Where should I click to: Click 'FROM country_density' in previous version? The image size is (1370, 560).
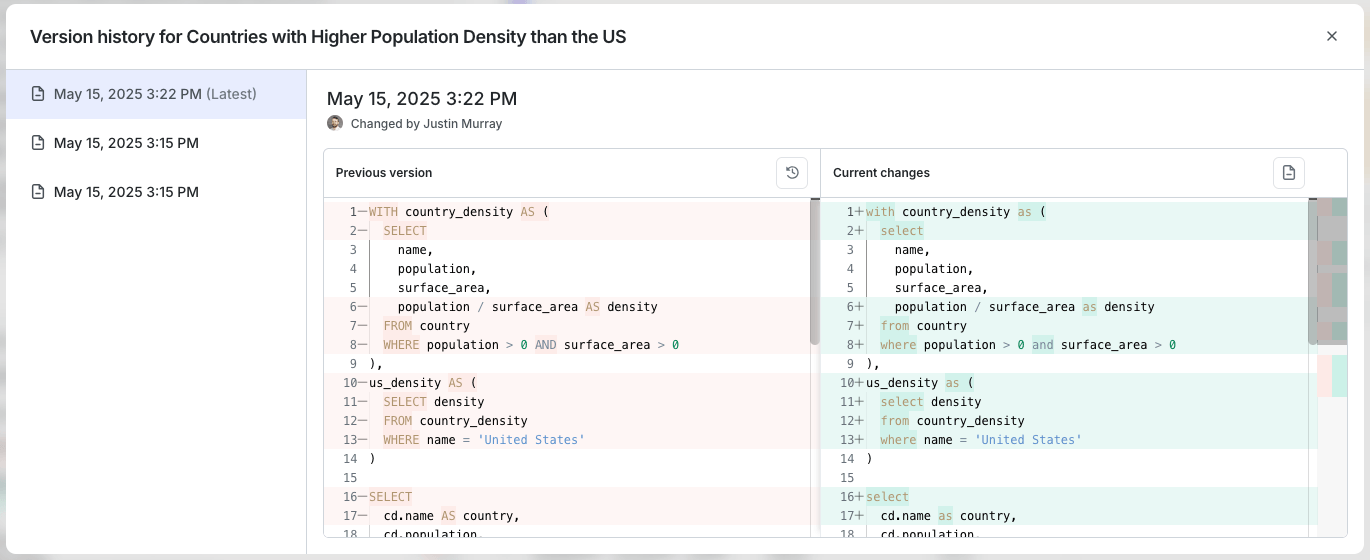click(x=455, y=421)
